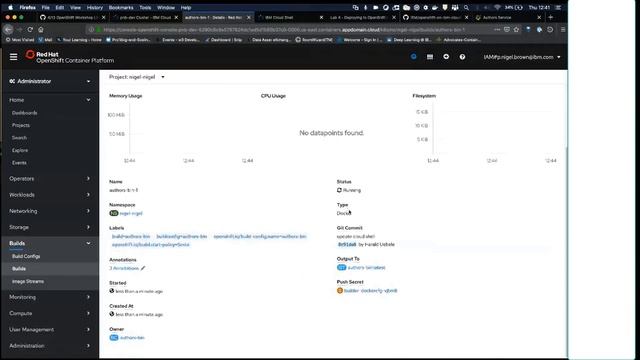Image resolution: width=640 pixels, height=360 pixels.
Task: Open Events in sidebar
Action: (19, 163)
